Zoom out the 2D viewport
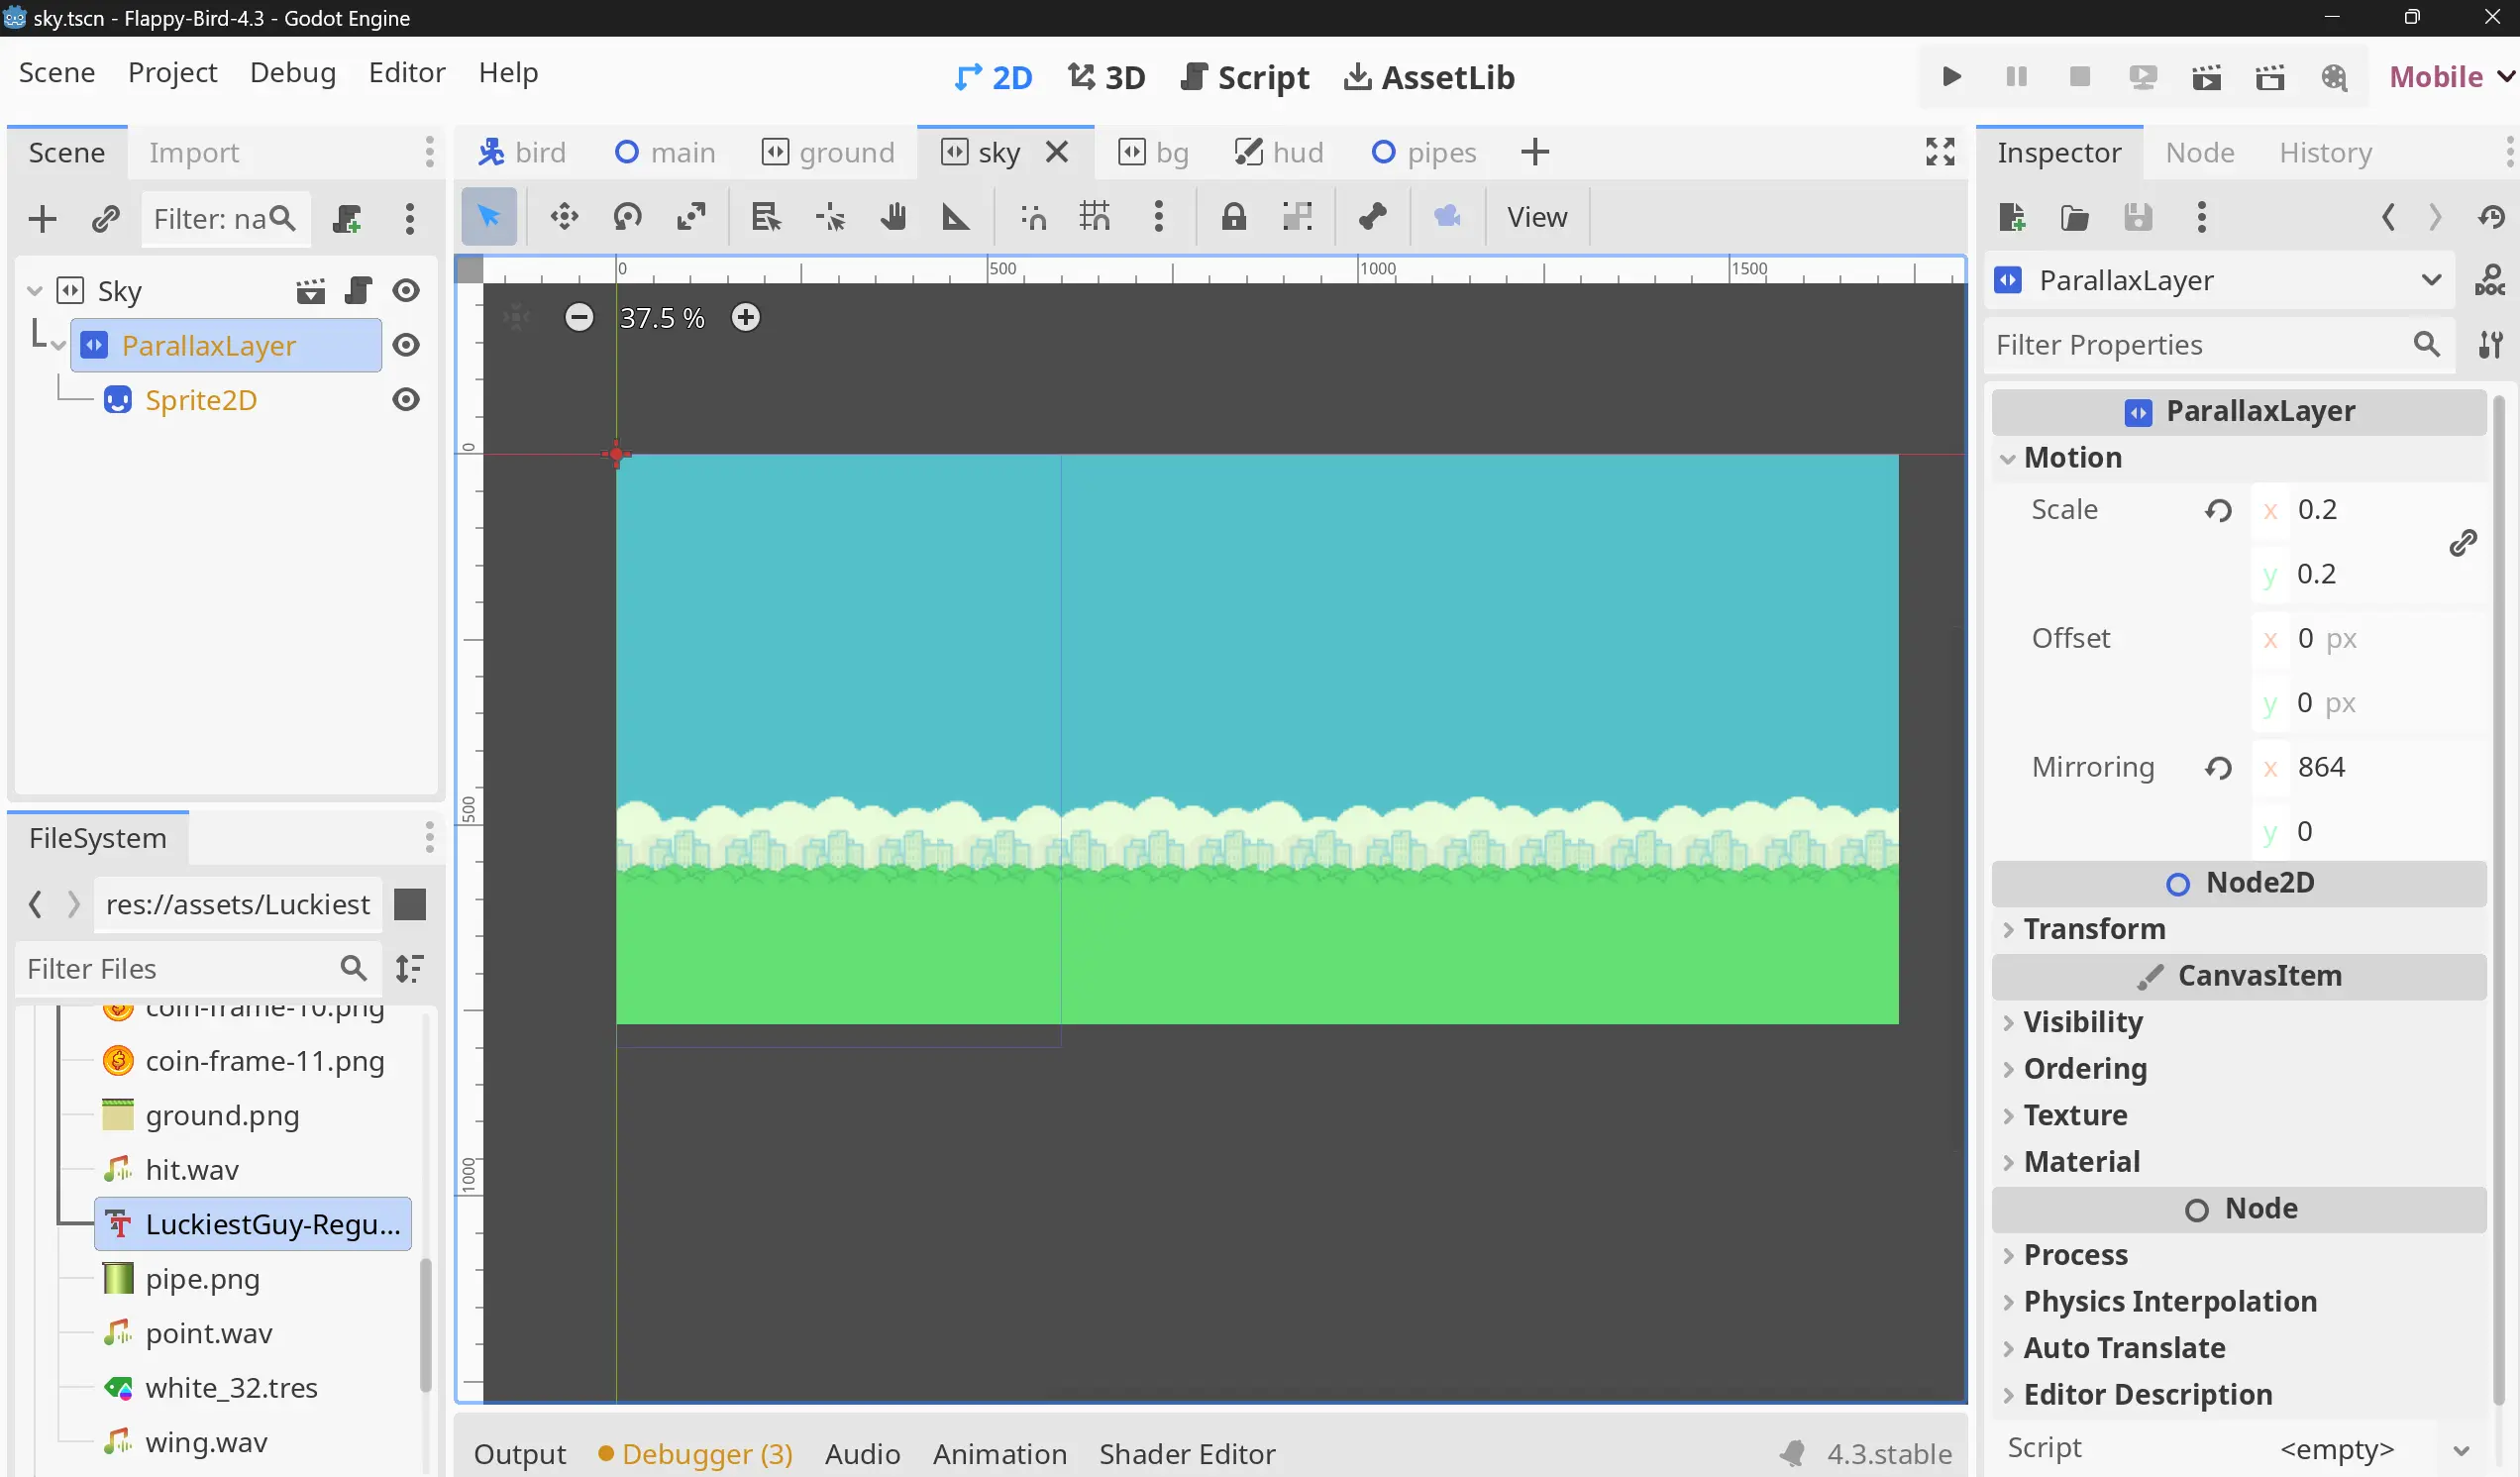This screenshot has width=2520, height=1477. (x=579, y=318)
